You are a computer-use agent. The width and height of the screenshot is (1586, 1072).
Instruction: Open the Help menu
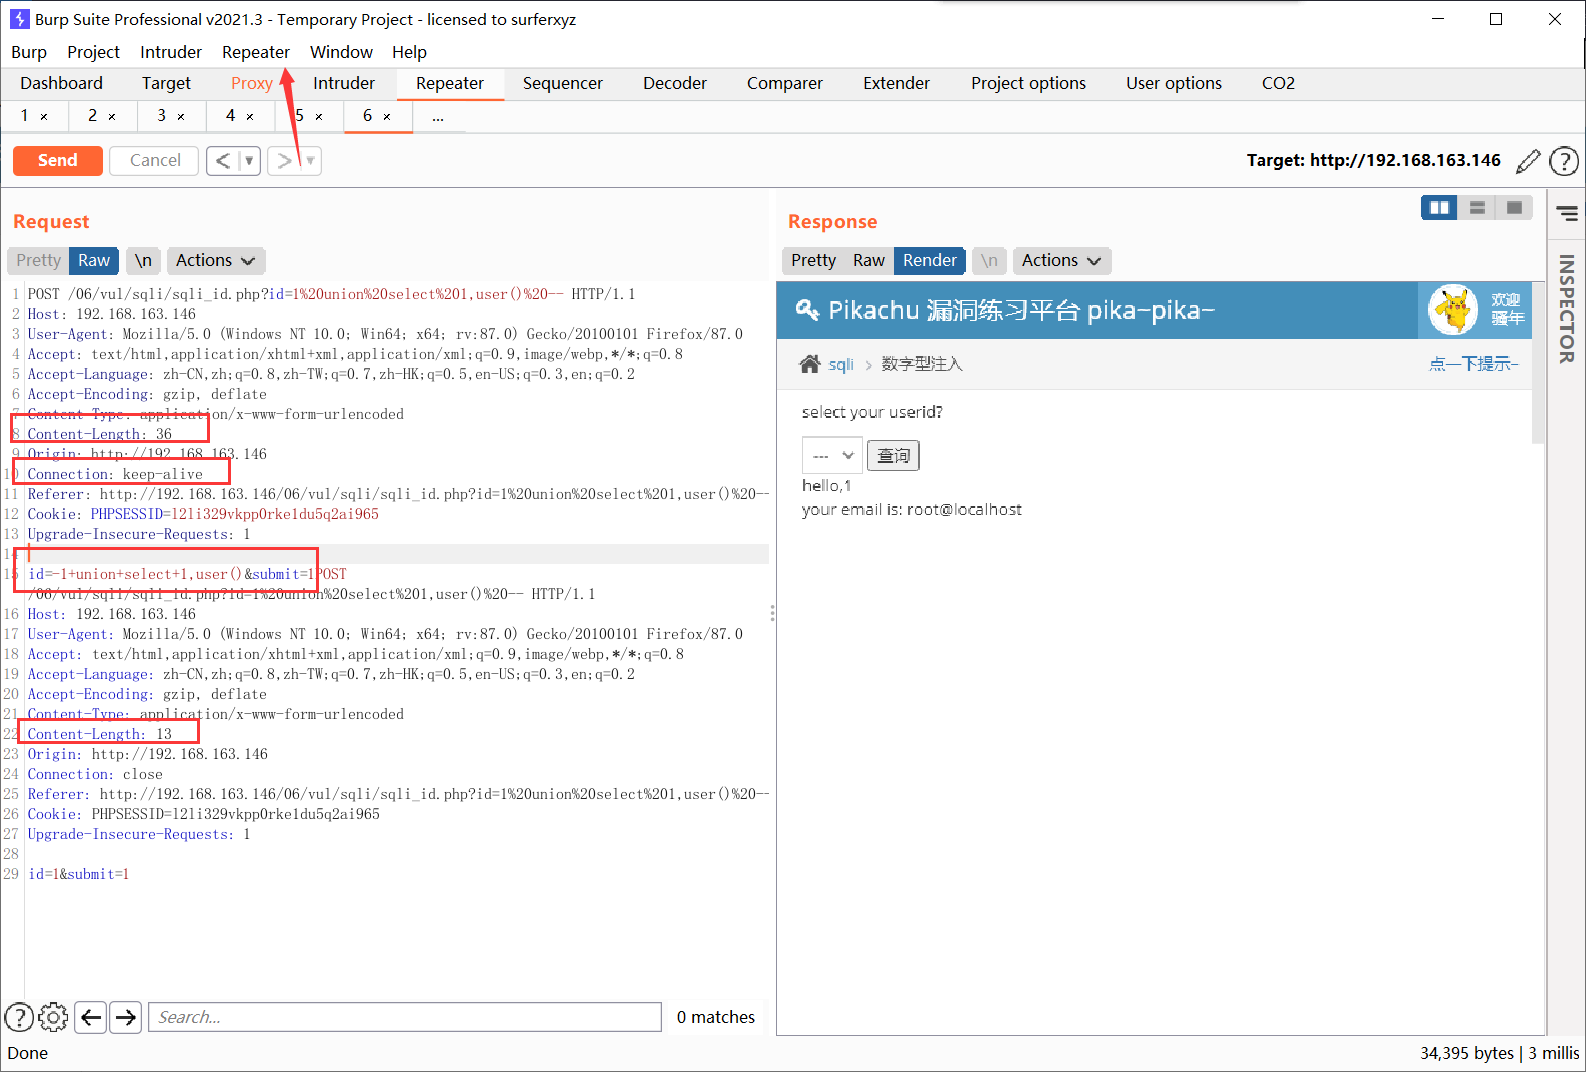pyautogui.click(x=409, y=52)
